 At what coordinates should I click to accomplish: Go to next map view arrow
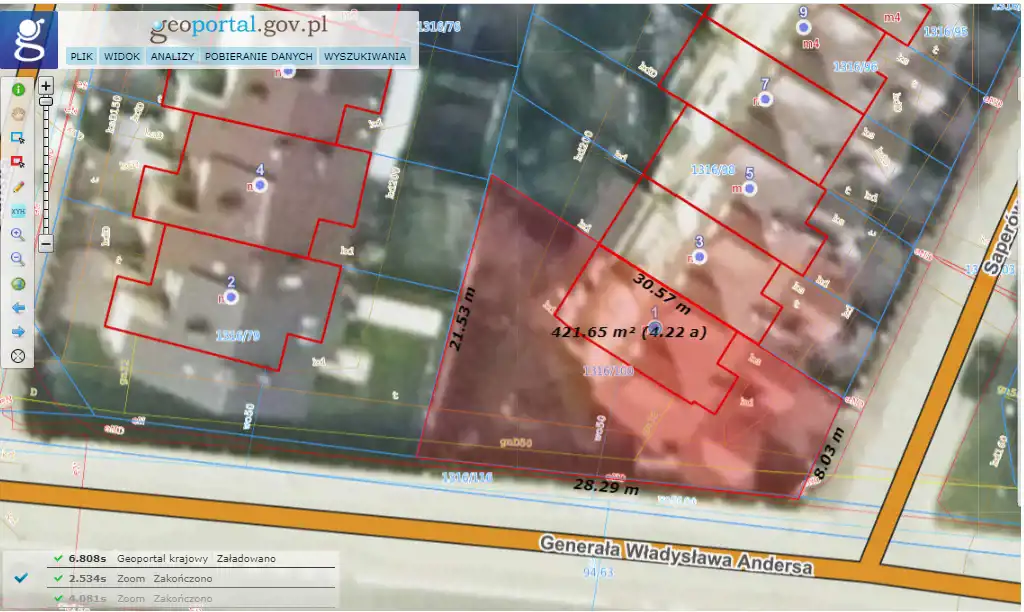pyautogui.click(x=18, y=331)
